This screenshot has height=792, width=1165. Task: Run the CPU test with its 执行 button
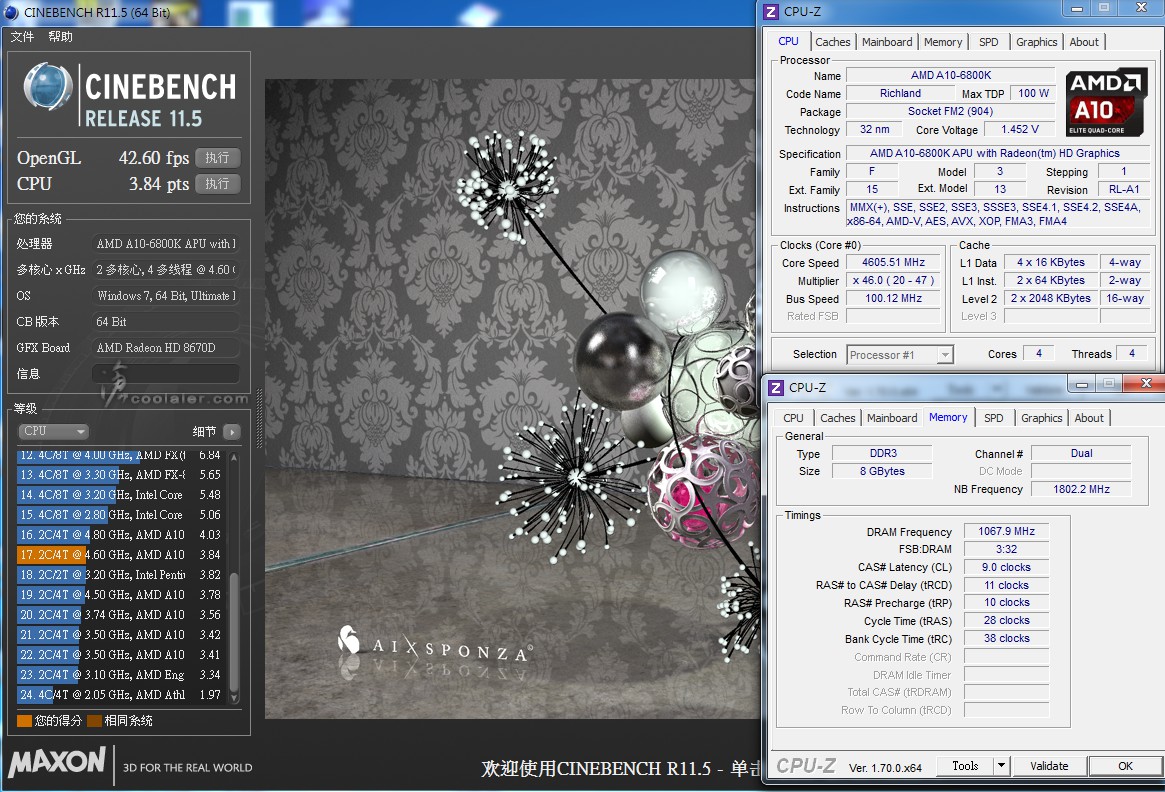(218, 184)
